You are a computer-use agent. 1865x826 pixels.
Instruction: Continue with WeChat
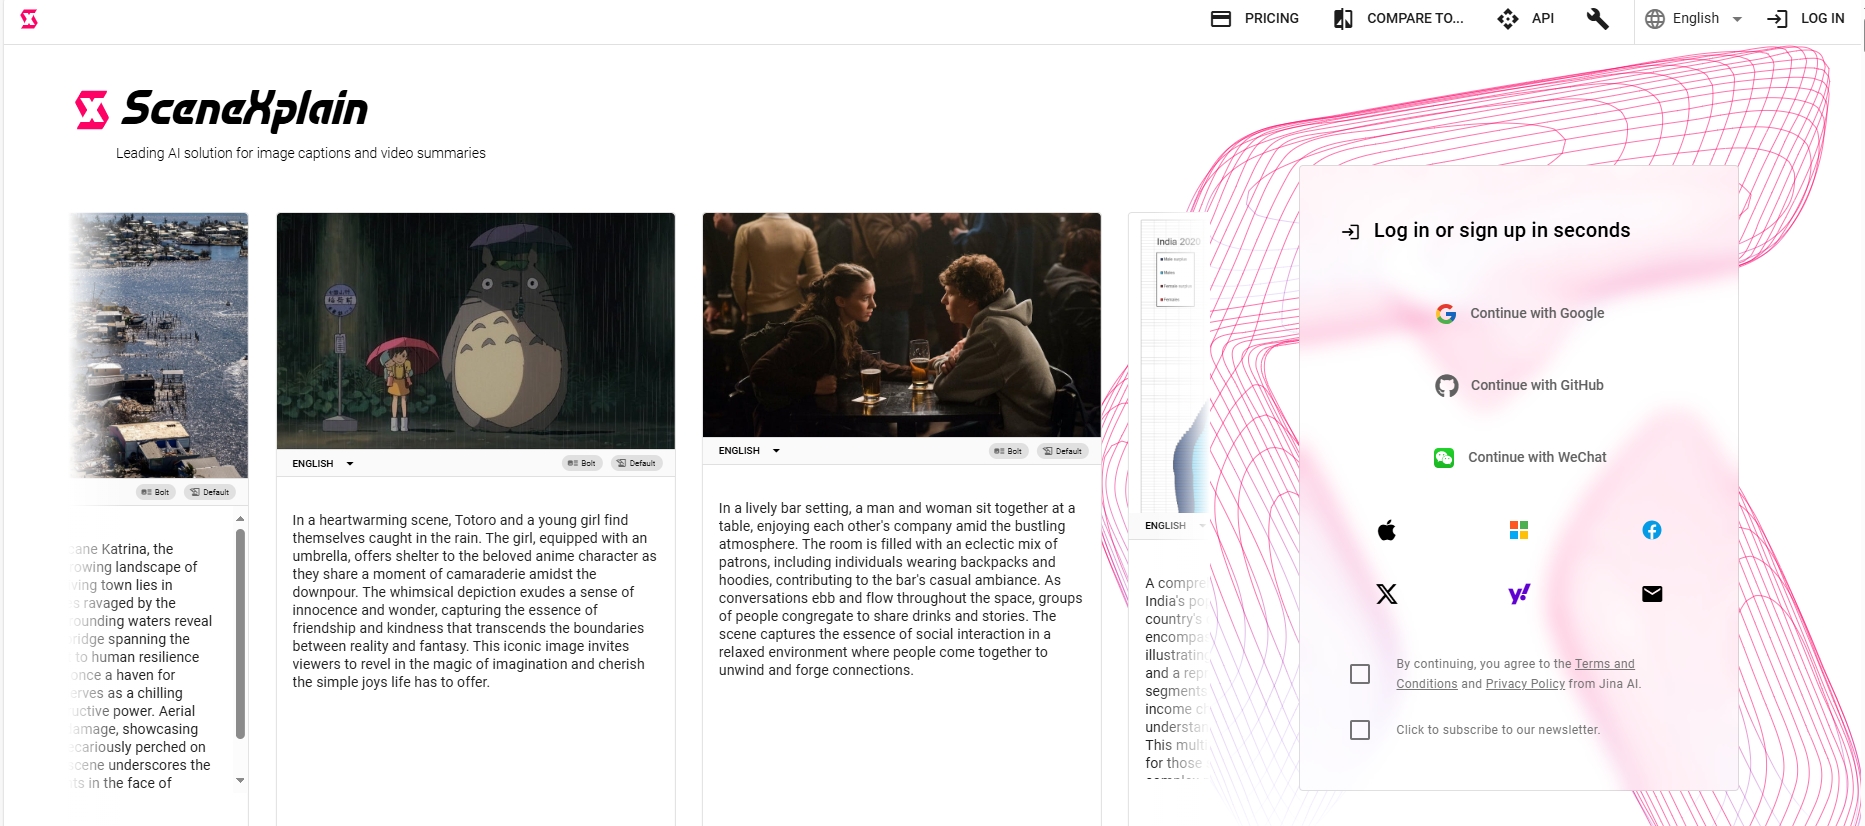click(x=1519, y=457)
